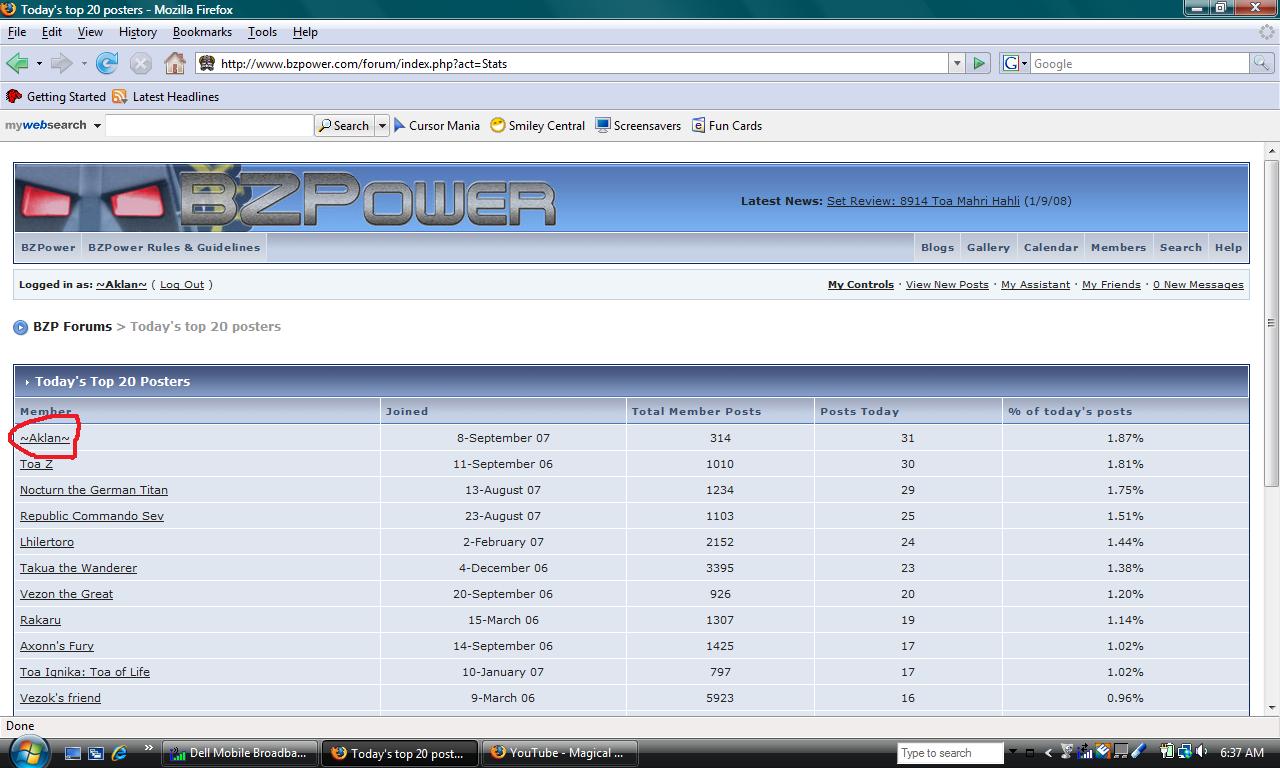Open My Assistant
This screenshot has height=768, width=1280.
coord(1035,285)
